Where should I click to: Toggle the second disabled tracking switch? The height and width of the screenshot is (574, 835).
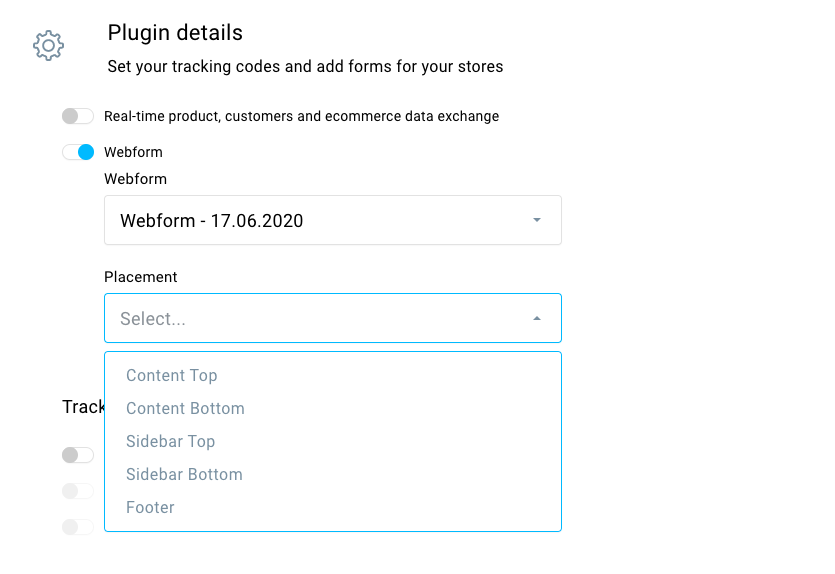78,491
